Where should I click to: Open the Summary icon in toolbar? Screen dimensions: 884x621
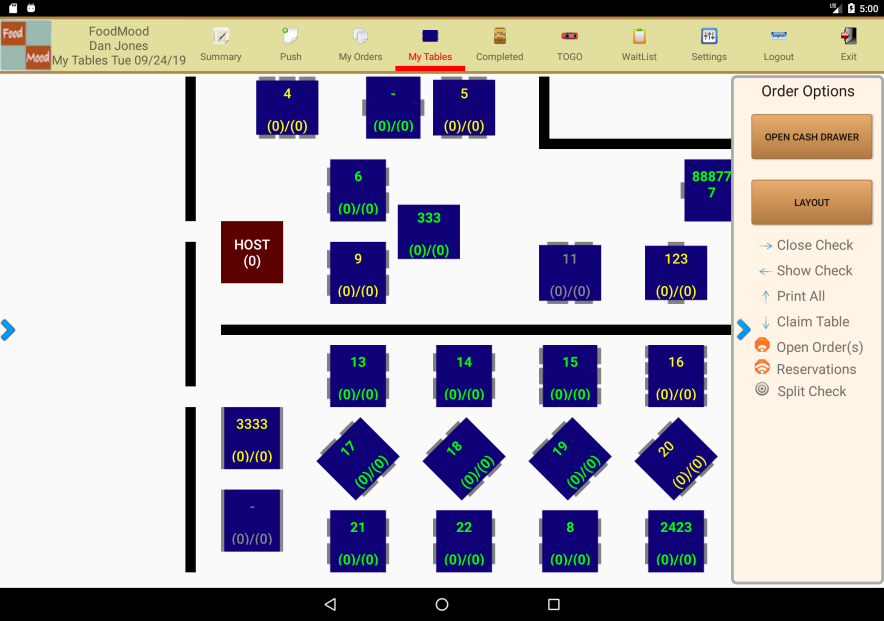tap(221, 37)
